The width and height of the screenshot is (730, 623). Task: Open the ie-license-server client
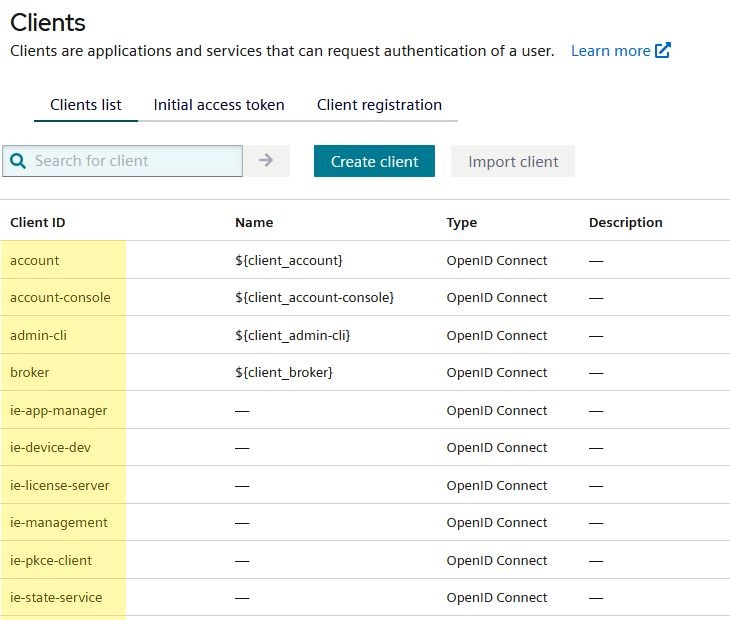60,485
